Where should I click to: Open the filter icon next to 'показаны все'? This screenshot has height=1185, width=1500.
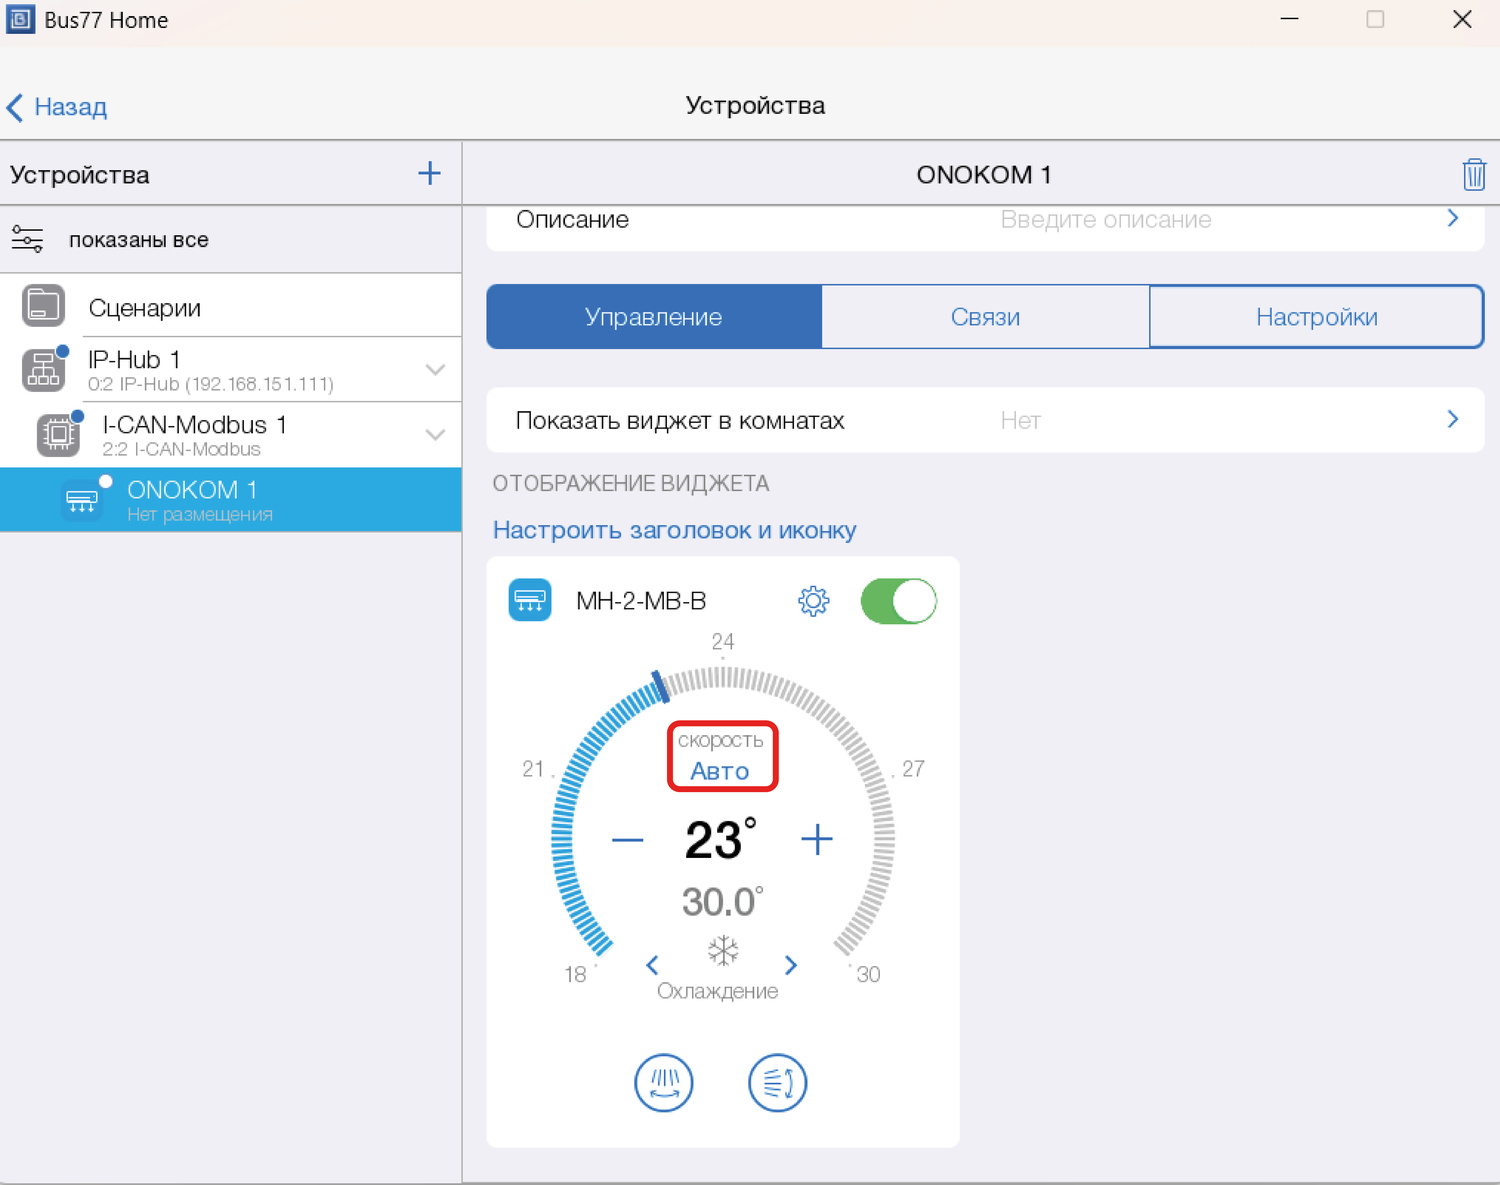[x=27, y=240]
